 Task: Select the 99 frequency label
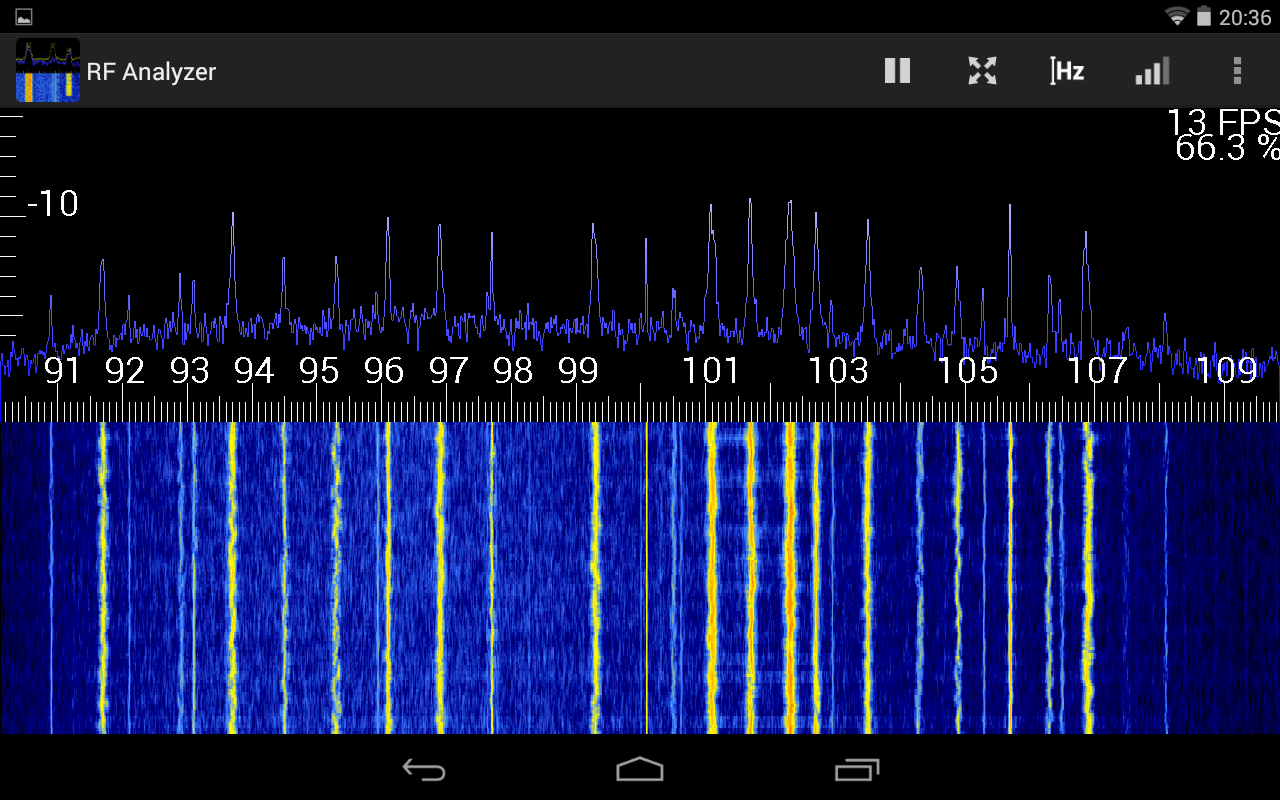pos(578,371)
